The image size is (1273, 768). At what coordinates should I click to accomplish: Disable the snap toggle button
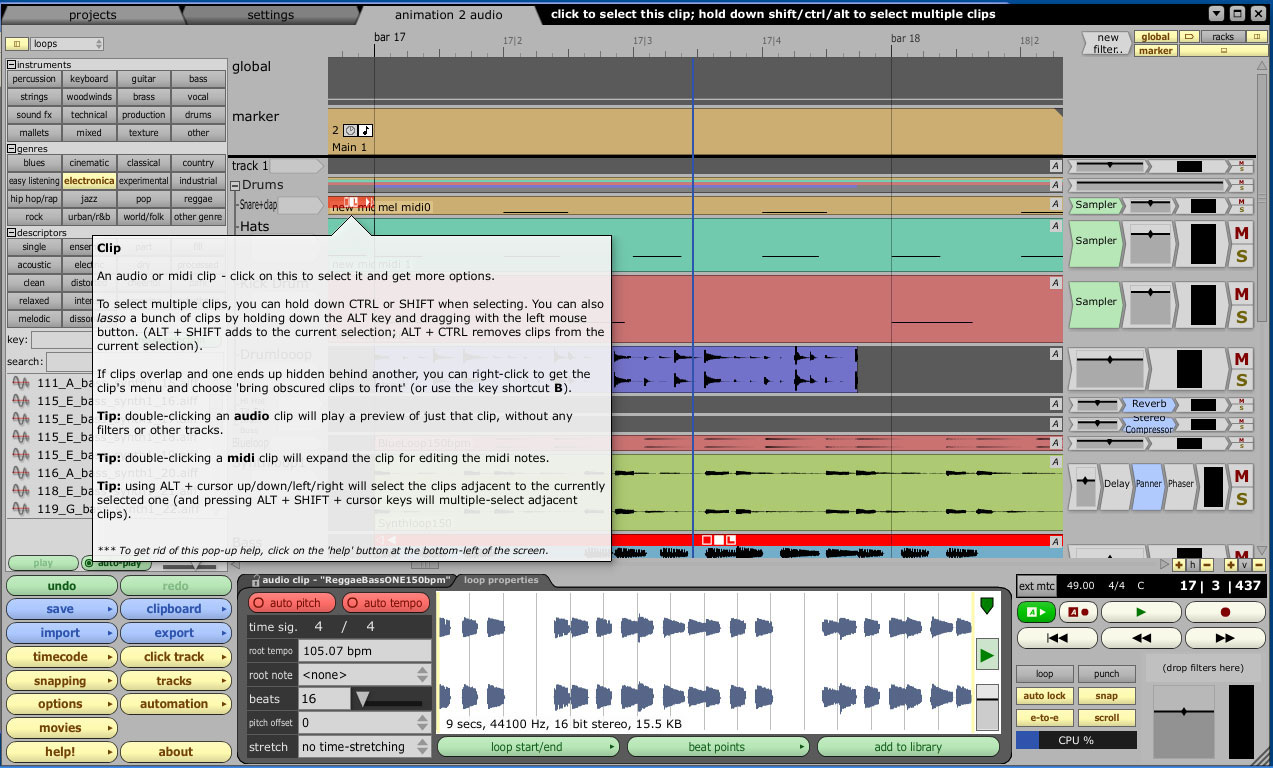1106,696
